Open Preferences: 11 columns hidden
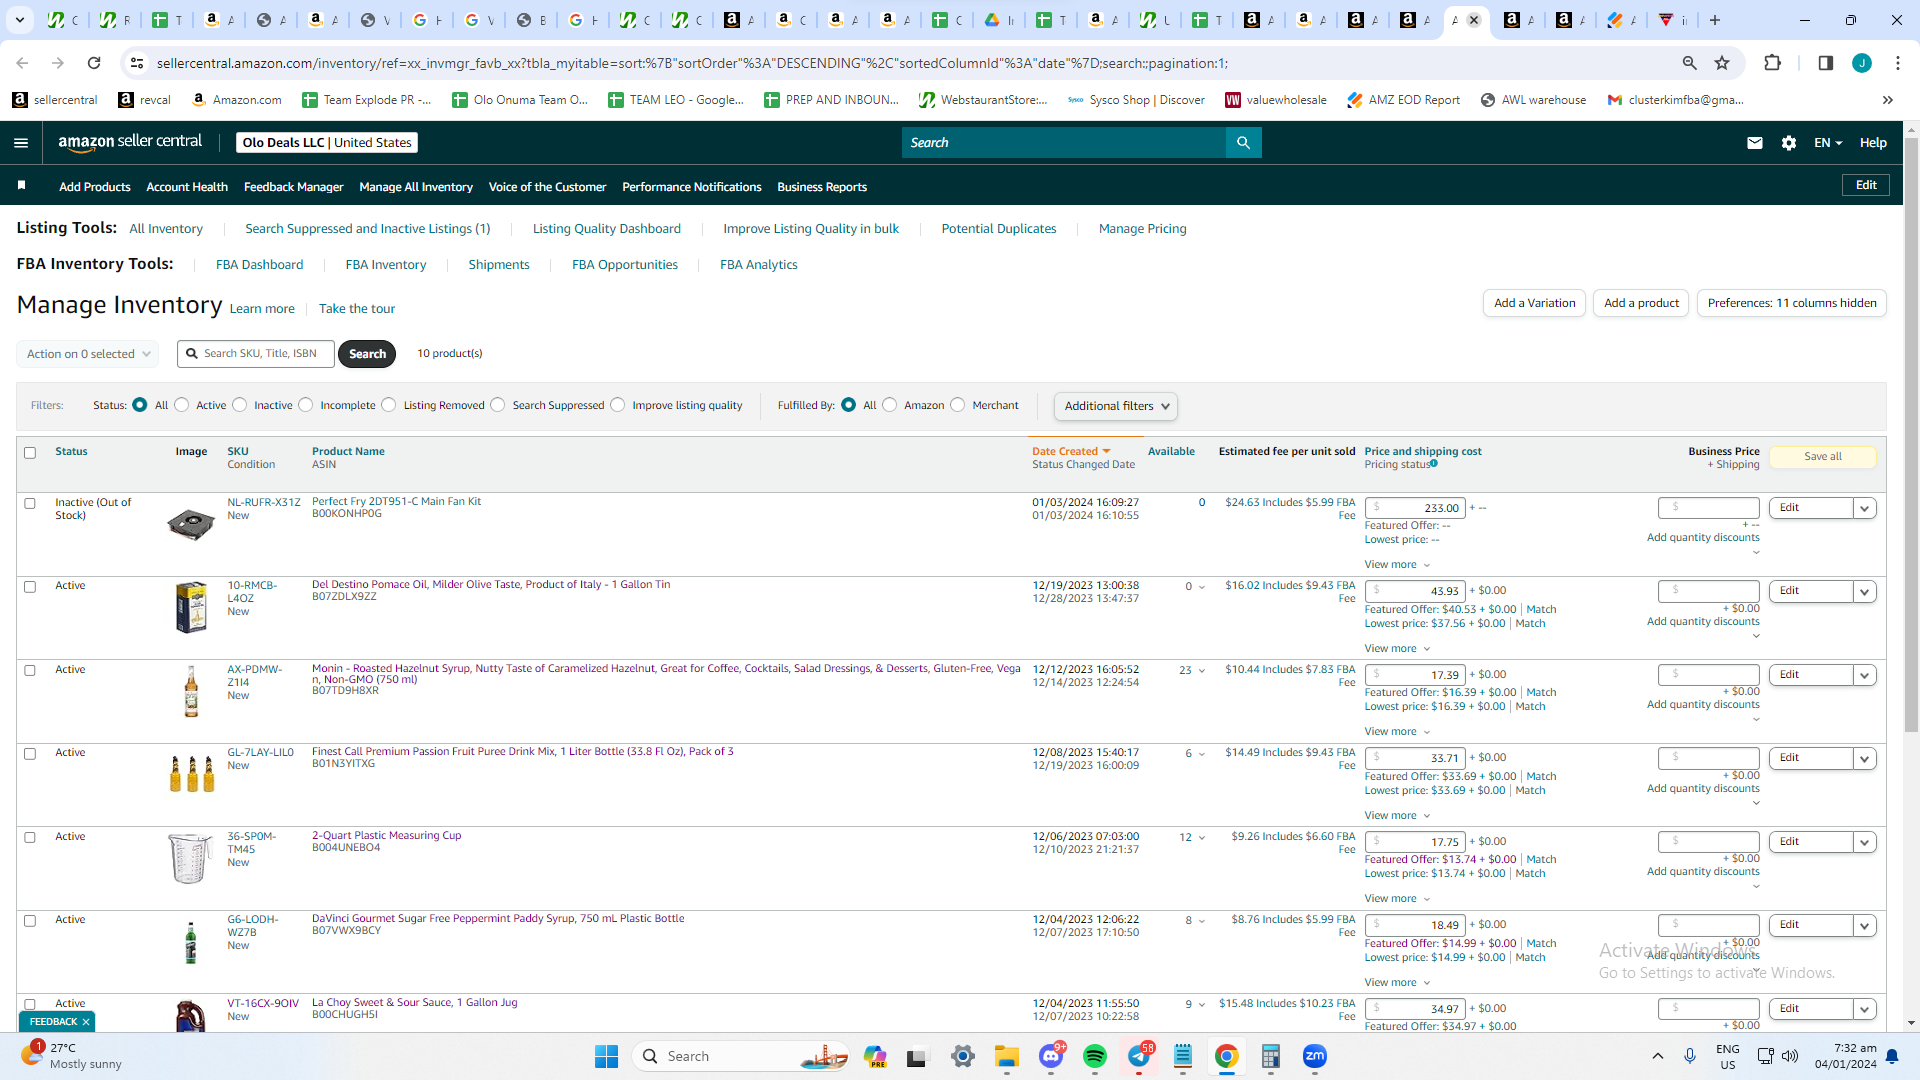 click(x=1792, y=303)
